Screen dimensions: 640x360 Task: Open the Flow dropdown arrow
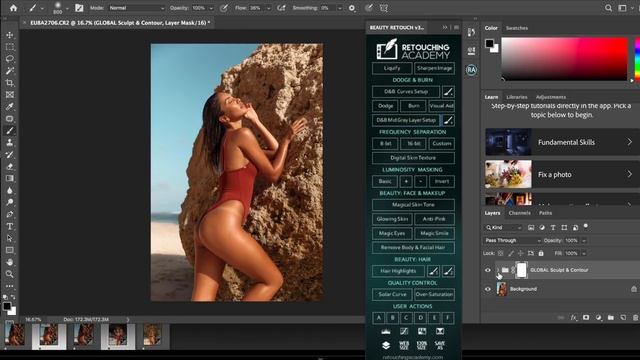pyautogui.click(x=268, y=8)
